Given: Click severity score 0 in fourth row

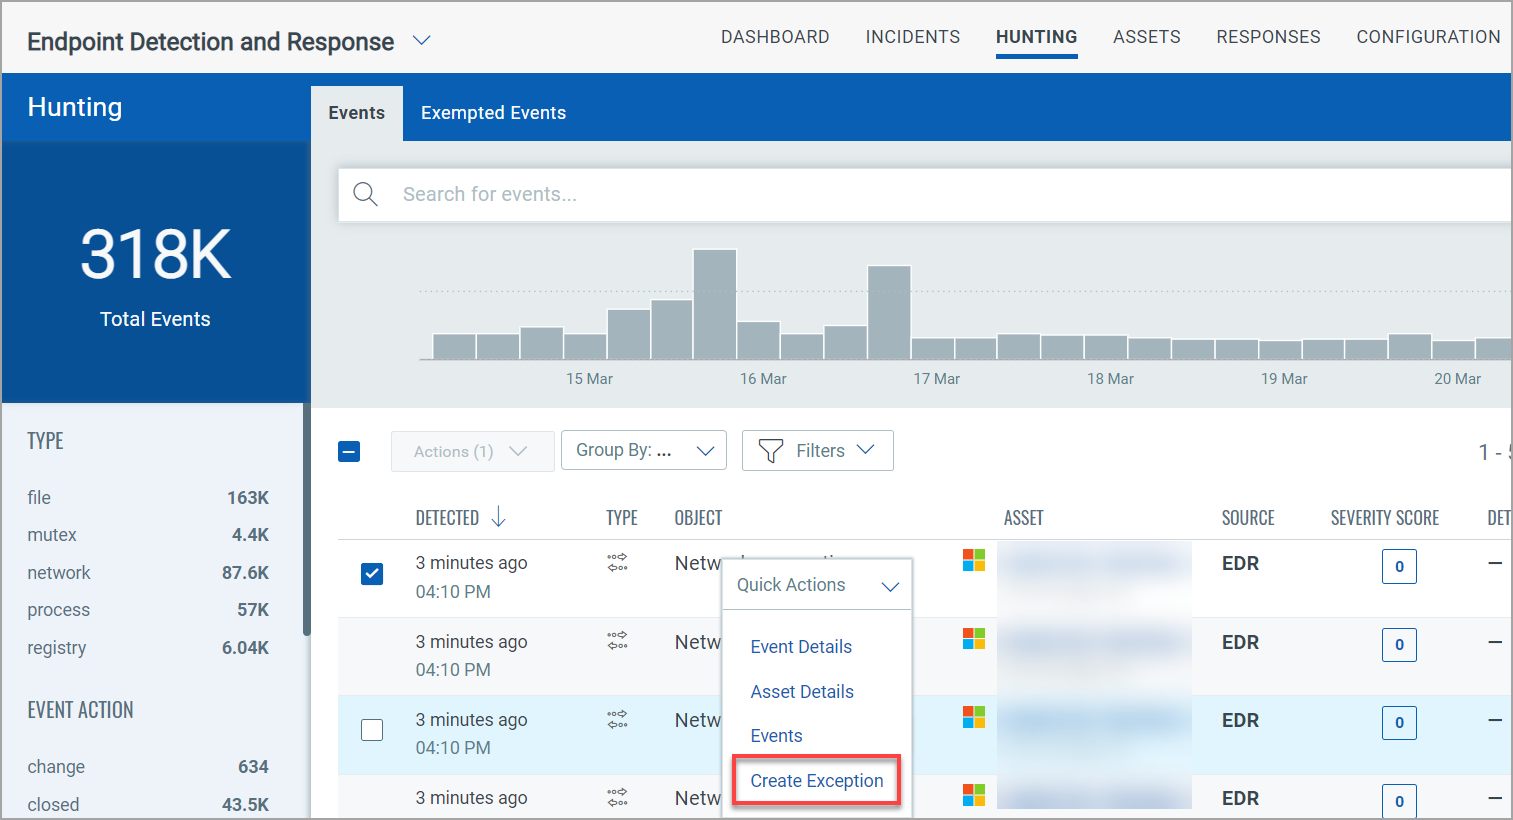Looking at the screenshot, I should [1399, 801].
